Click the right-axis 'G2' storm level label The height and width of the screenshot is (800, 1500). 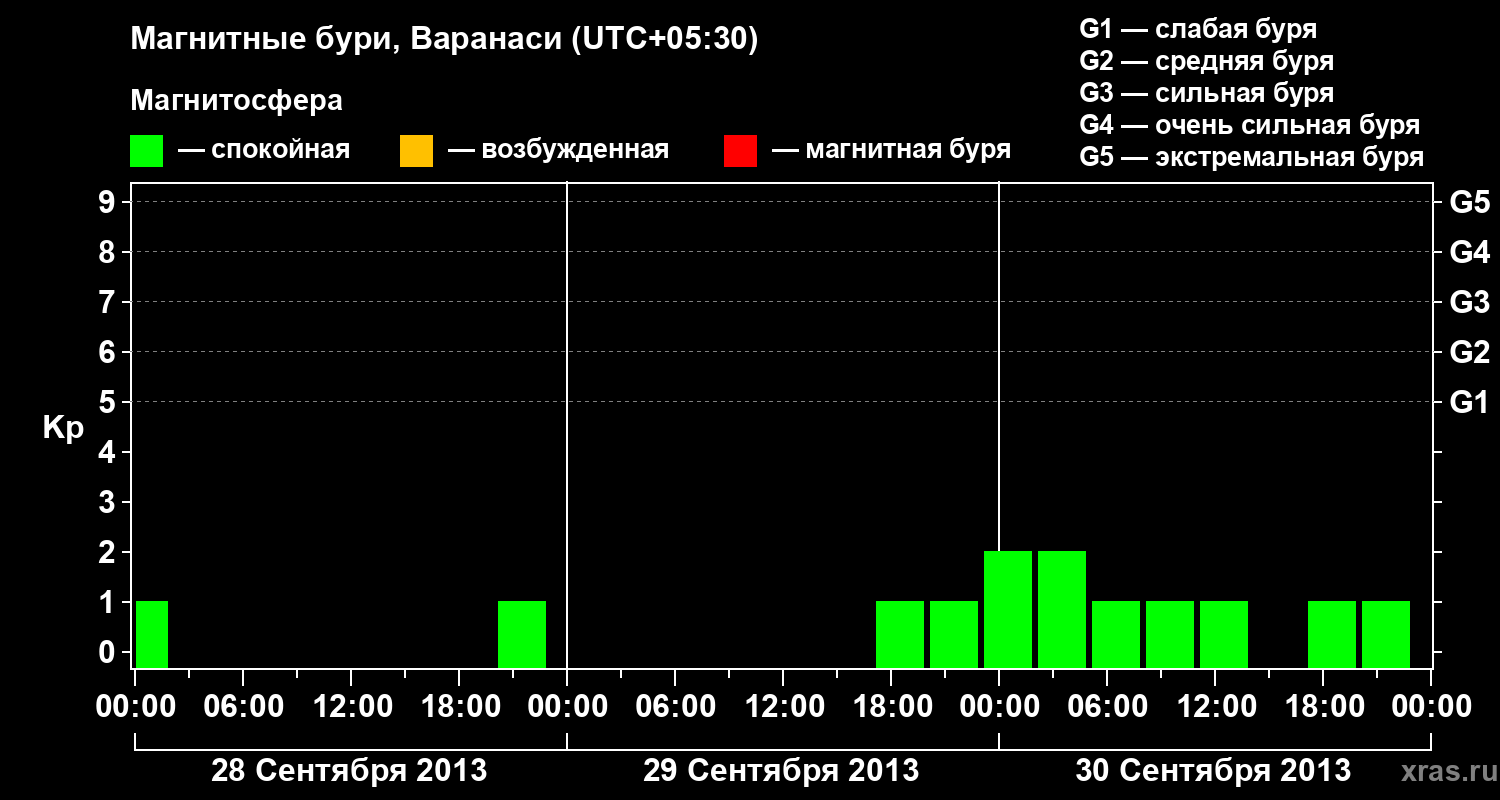pos(1470,352)
